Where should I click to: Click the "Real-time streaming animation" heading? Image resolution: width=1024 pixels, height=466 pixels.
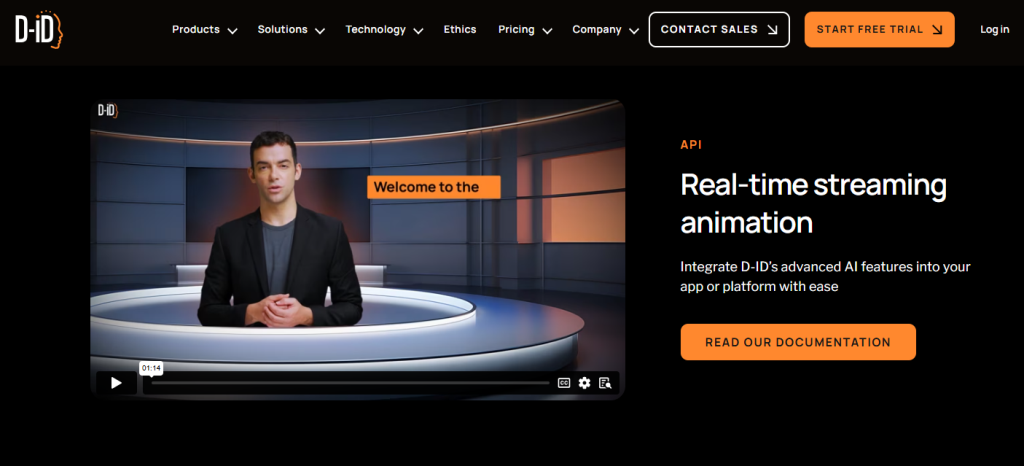click(813, 202)
